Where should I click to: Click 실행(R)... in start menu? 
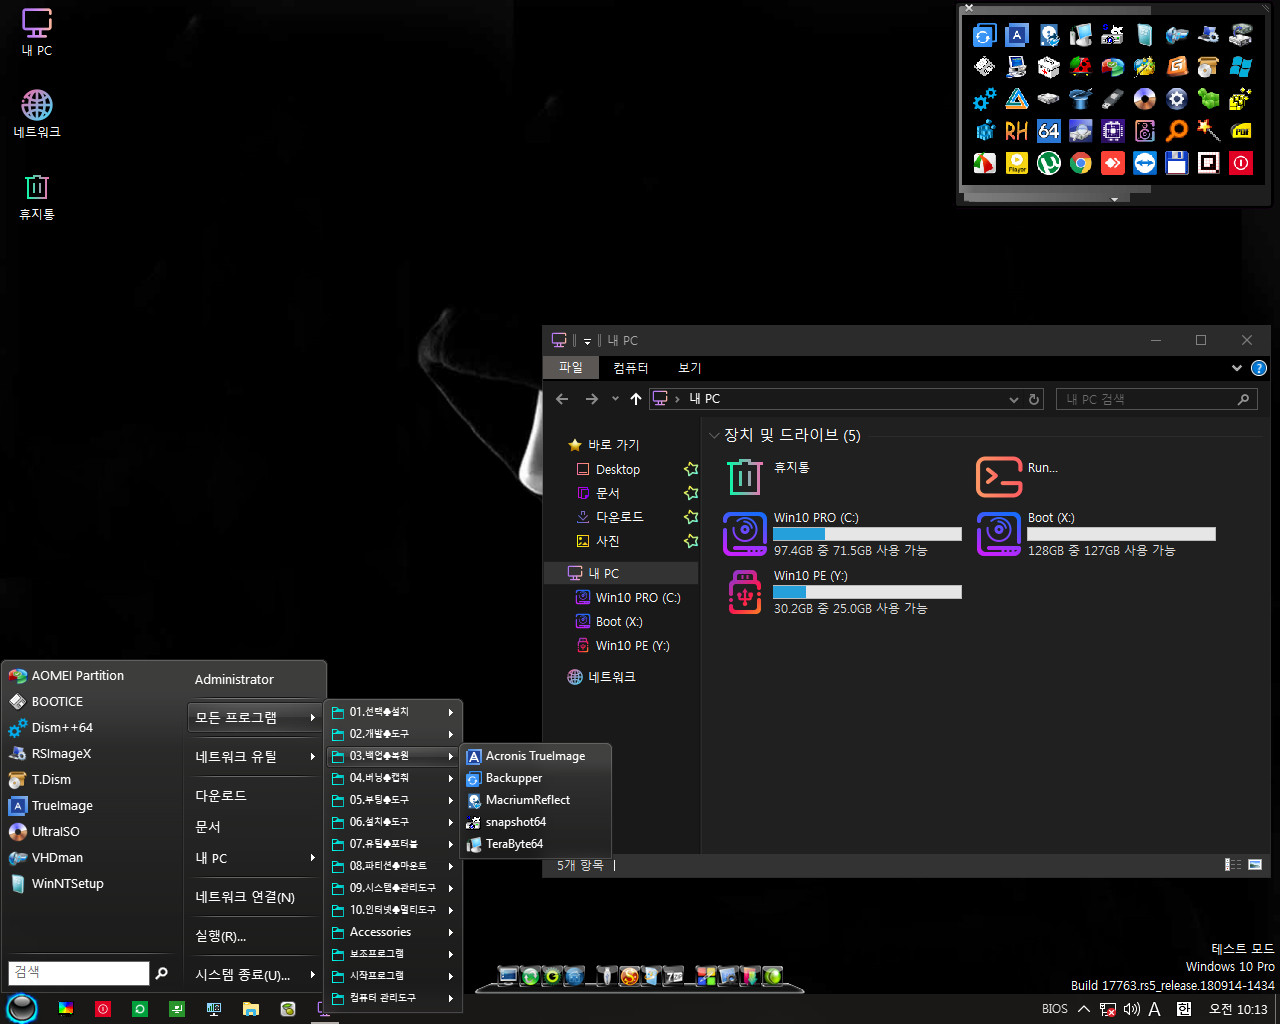[x=255, y=936]
